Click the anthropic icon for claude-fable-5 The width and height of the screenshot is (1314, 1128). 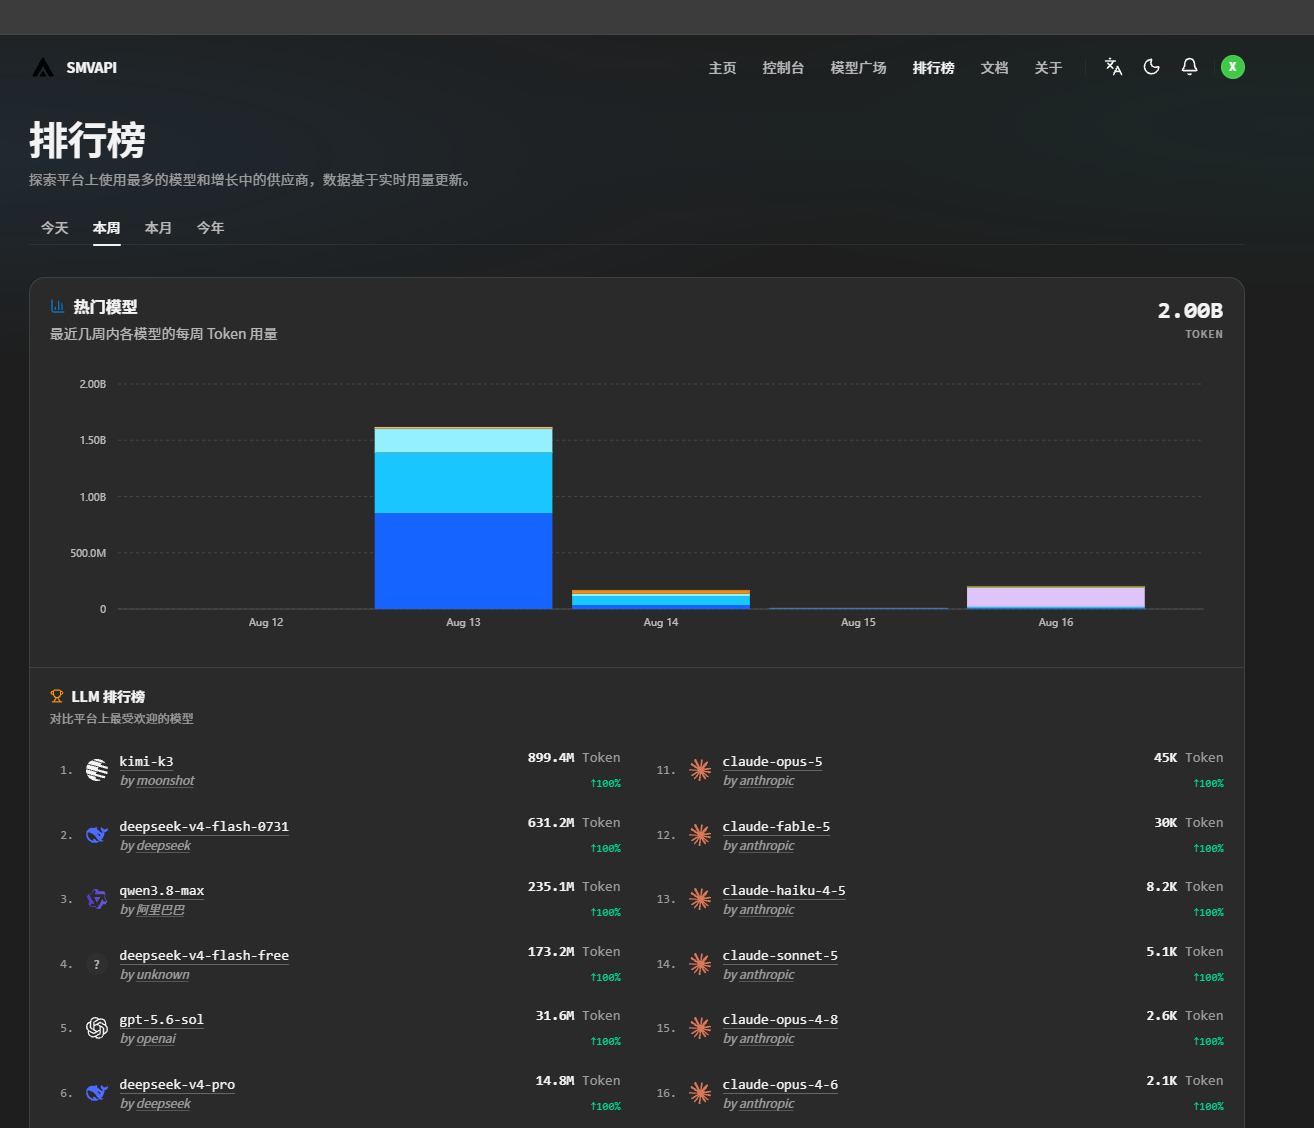(700, 835)
